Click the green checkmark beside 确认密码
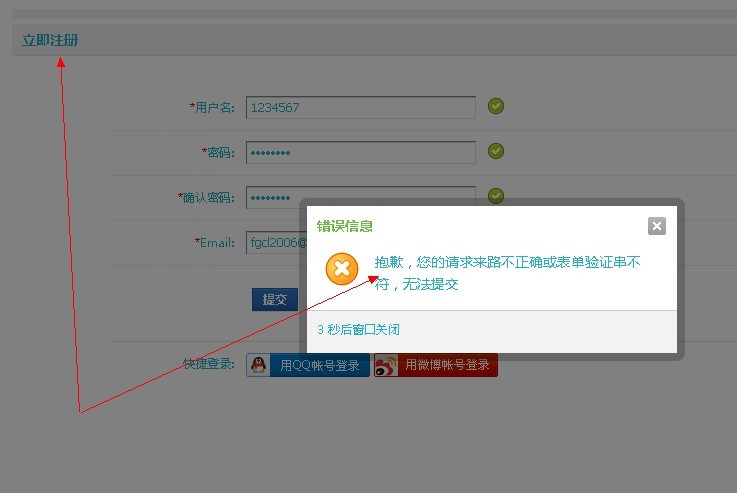The image size is (737, 493). (495, 195)
